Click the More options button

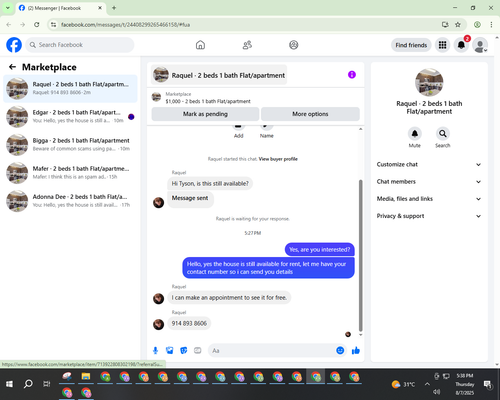(x=310, y=114)
